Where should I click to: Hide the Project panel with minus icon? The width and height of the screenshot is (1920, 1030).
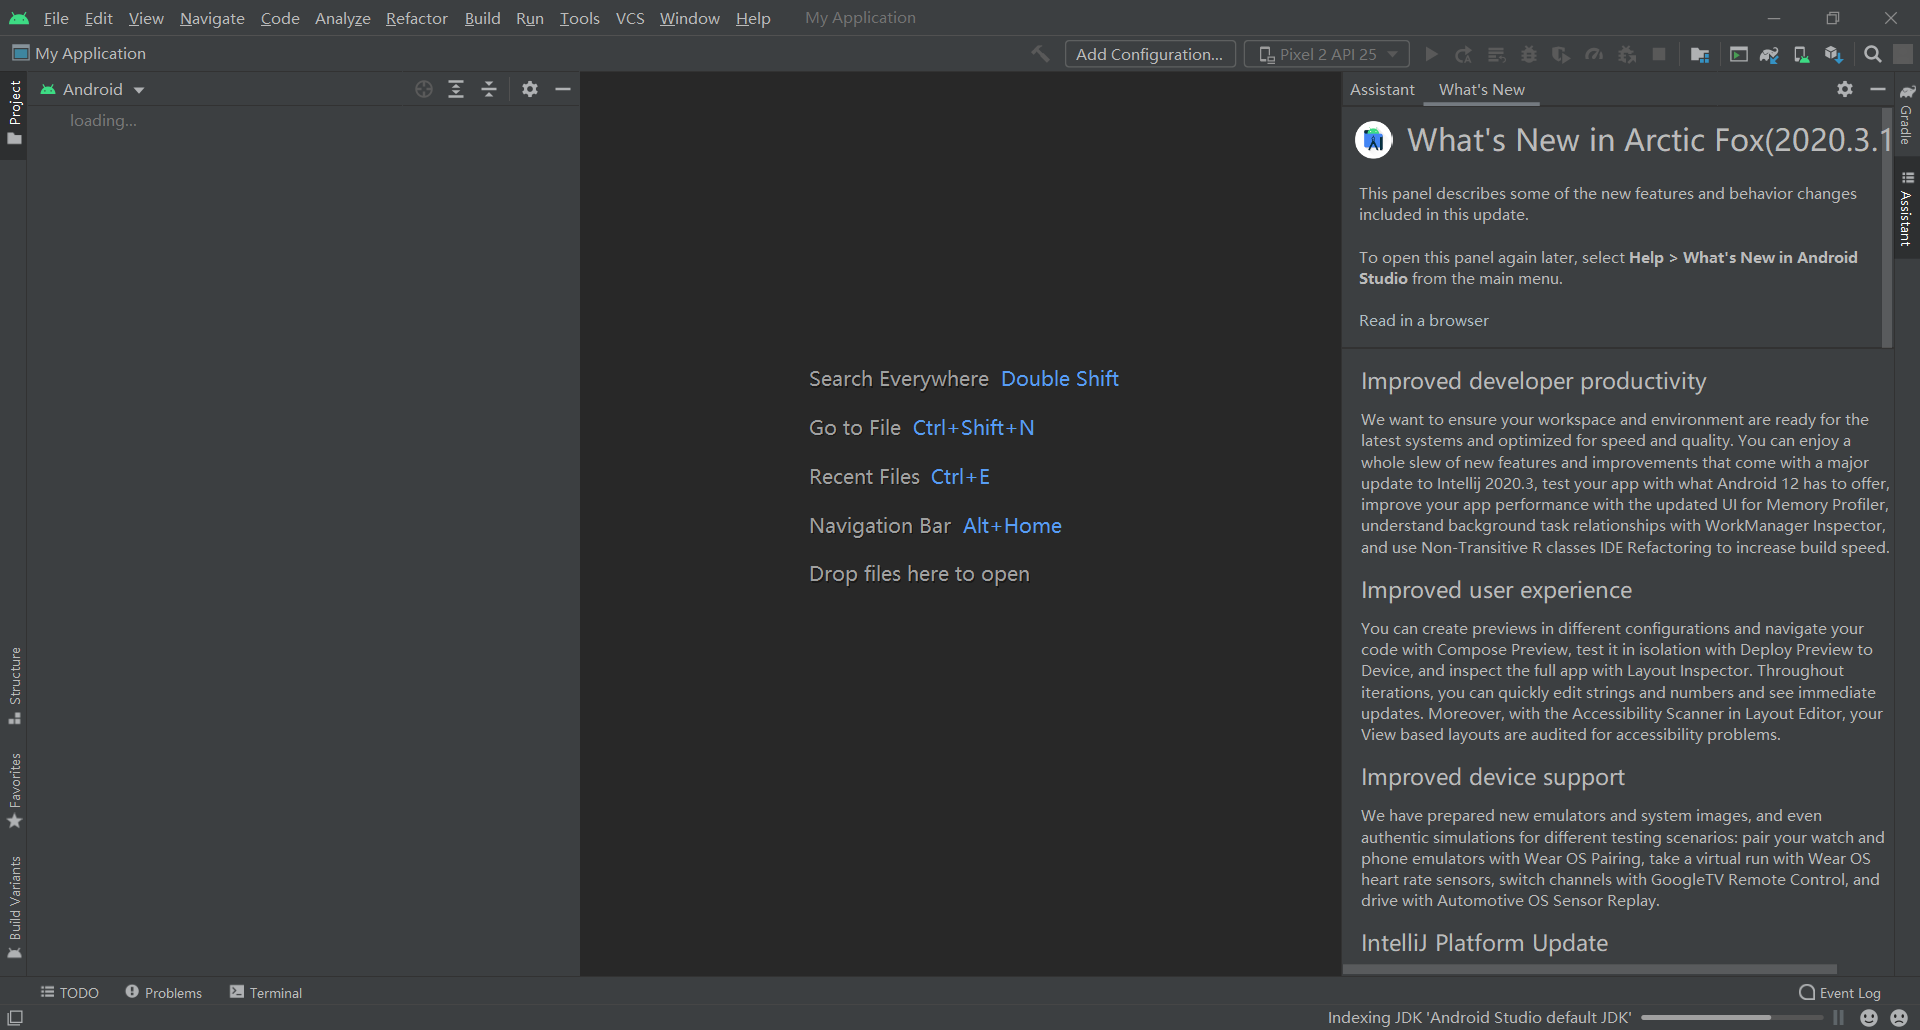pyautogui.click(x=563, y=89)
